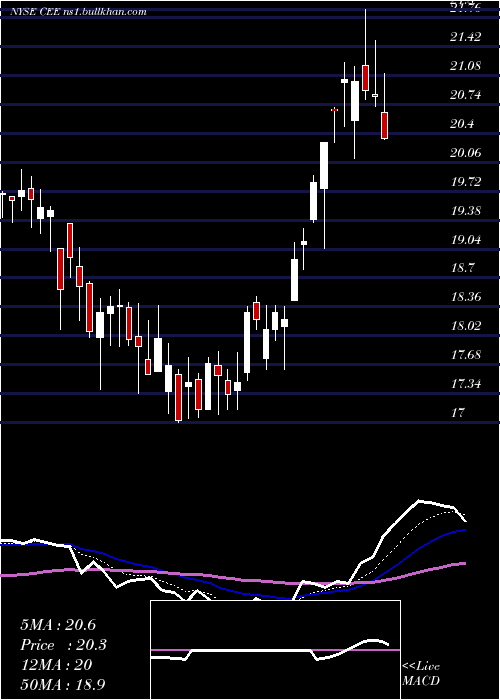Viewport: 500px width, 700px height.
Task: Select the 18.02 price axis label
Action: coord(466,325)
